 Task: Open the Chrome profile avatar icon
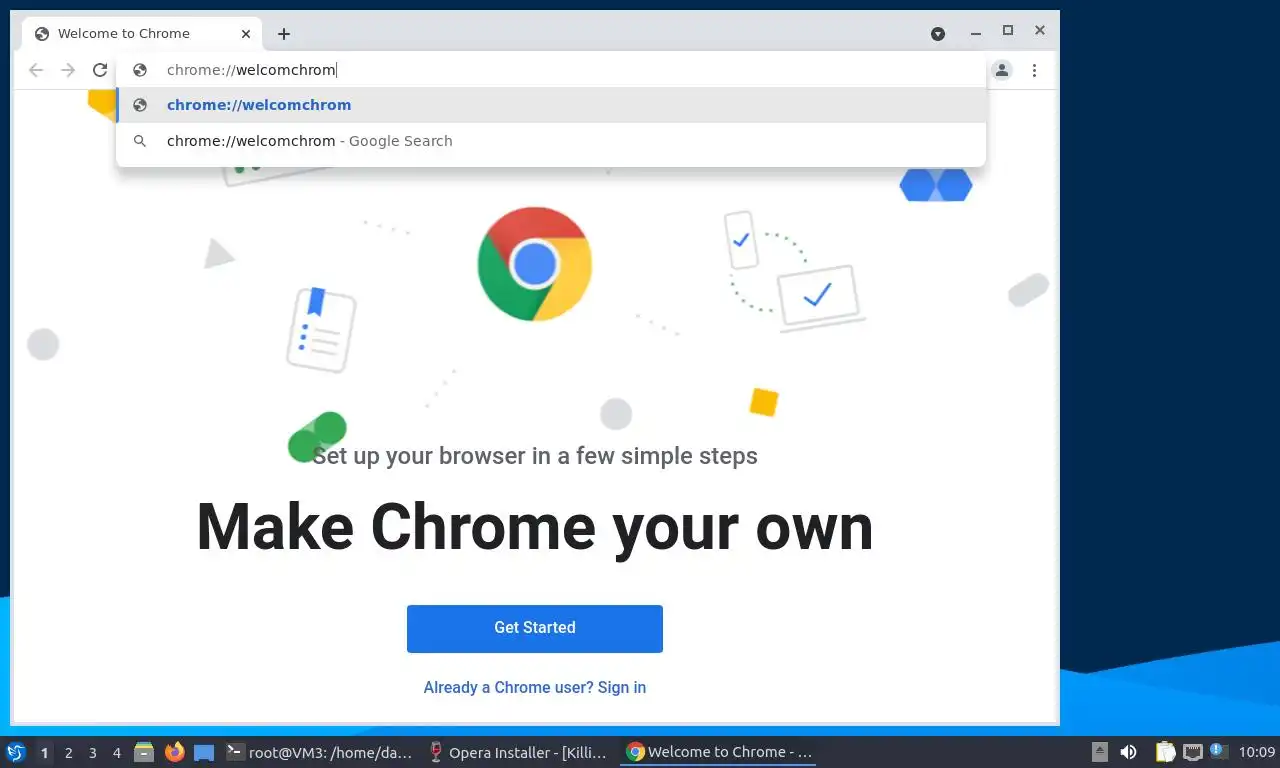(1002, 70)
